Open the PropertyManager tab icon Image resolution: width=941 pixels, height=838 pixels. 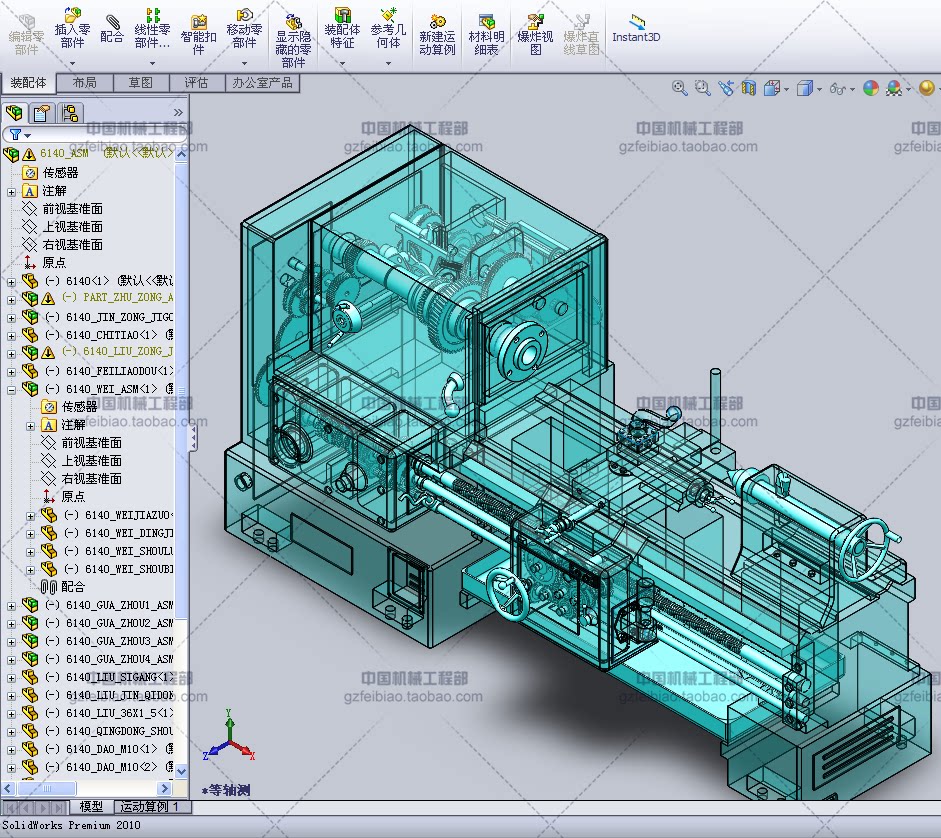click(42, 113)
